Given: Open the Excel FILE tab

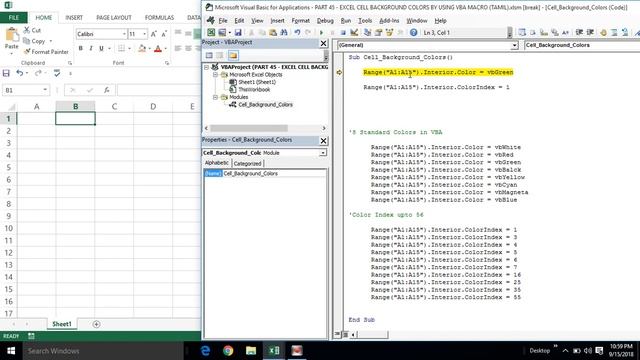Looking at the screenshot, I should 13,18.
